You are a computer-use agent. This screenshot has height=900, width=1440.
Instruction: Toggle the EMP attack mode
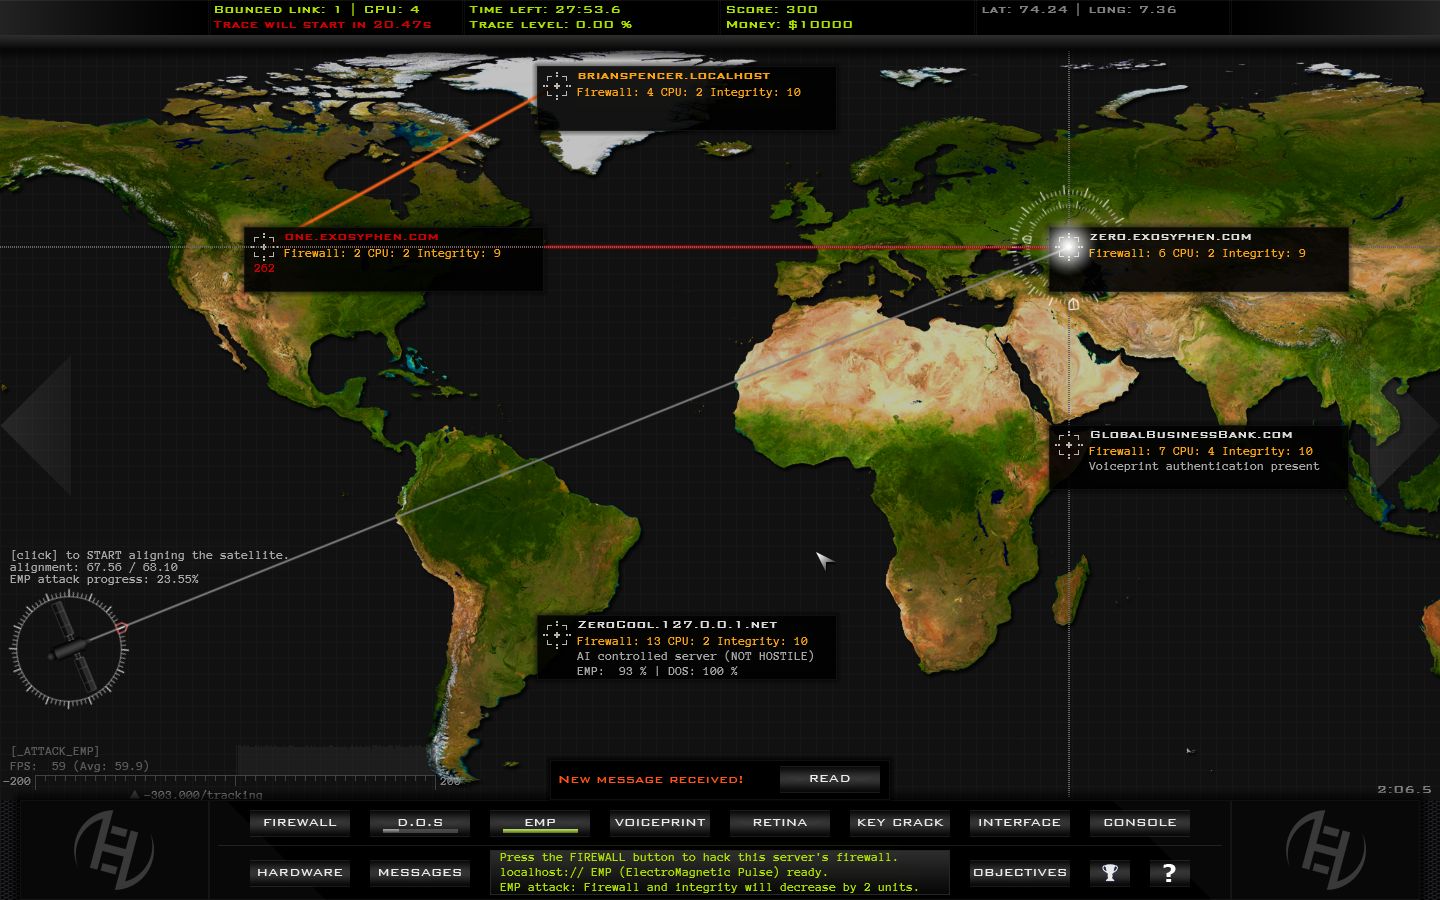538,822
